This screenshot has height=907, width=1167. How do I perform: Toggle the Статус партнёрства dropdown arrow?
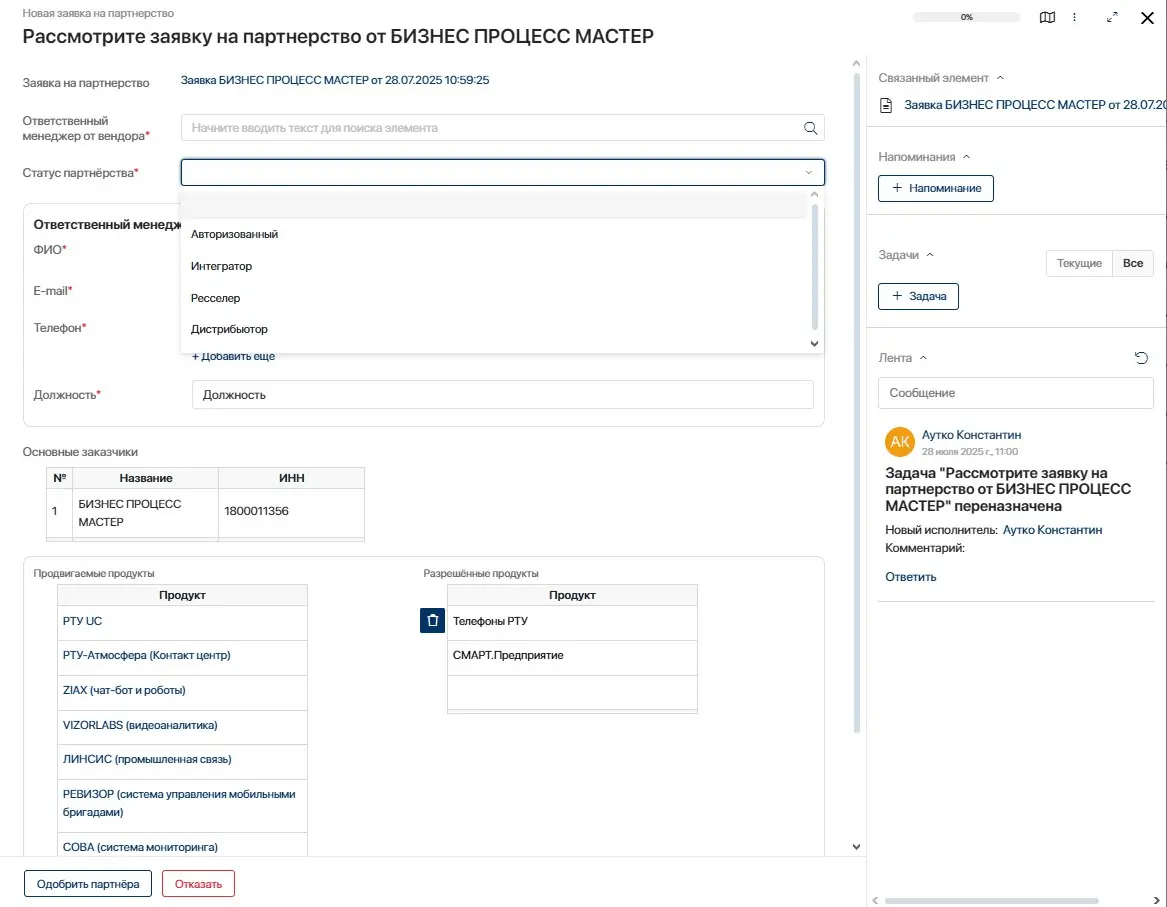click(808, 173)
